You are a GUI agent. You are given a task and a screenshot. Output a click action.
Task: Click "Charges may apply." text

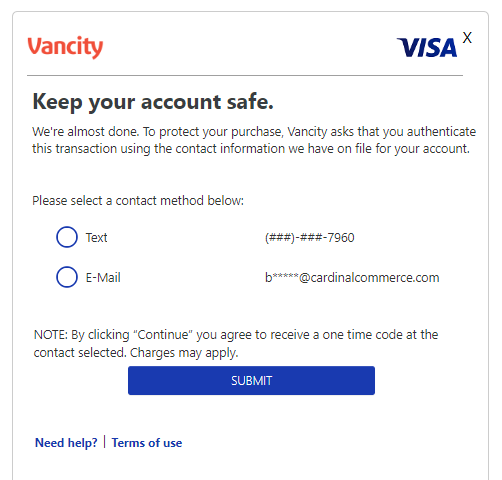point(184,353)
